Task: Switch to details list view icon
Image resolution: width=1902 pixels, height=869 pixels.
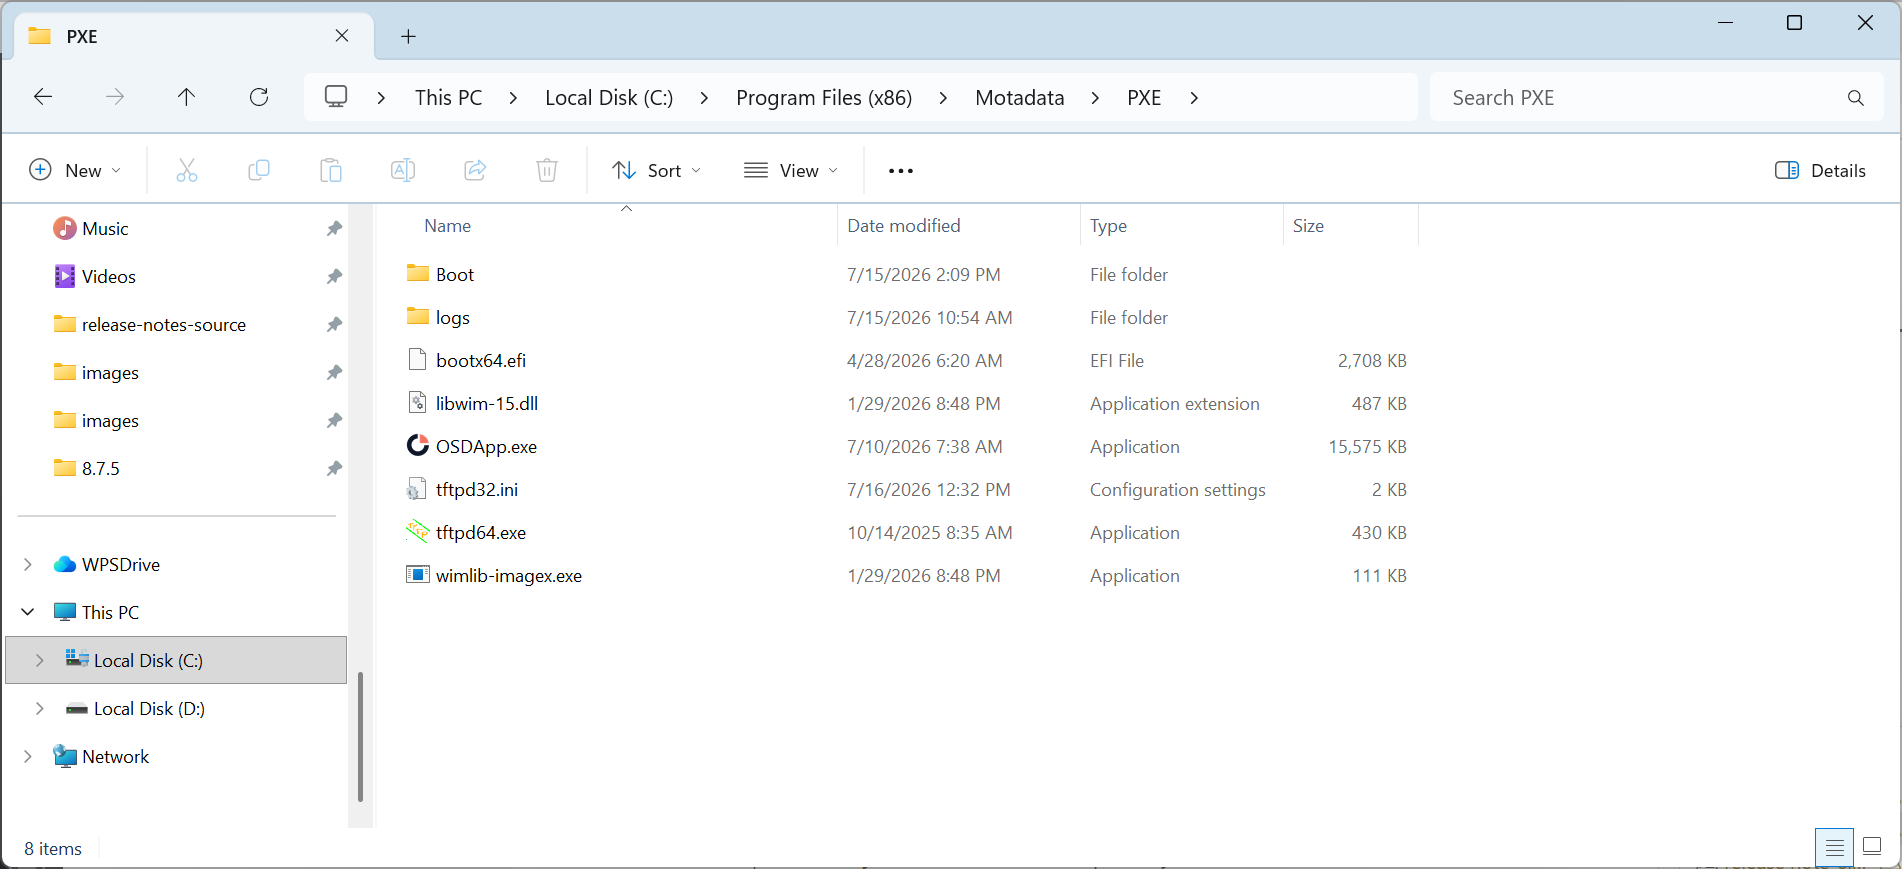Action: [1835, 848]
